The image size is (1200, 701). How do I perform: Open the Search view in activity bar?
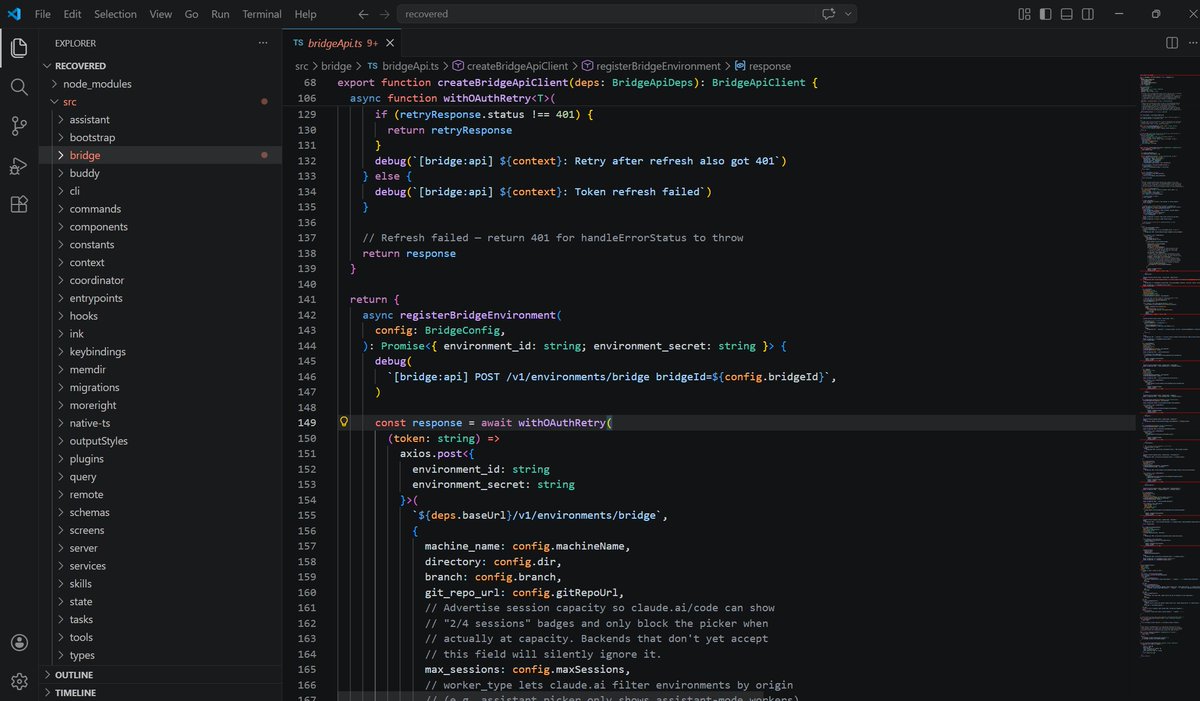pyautogui.click(x=19, y=87)
